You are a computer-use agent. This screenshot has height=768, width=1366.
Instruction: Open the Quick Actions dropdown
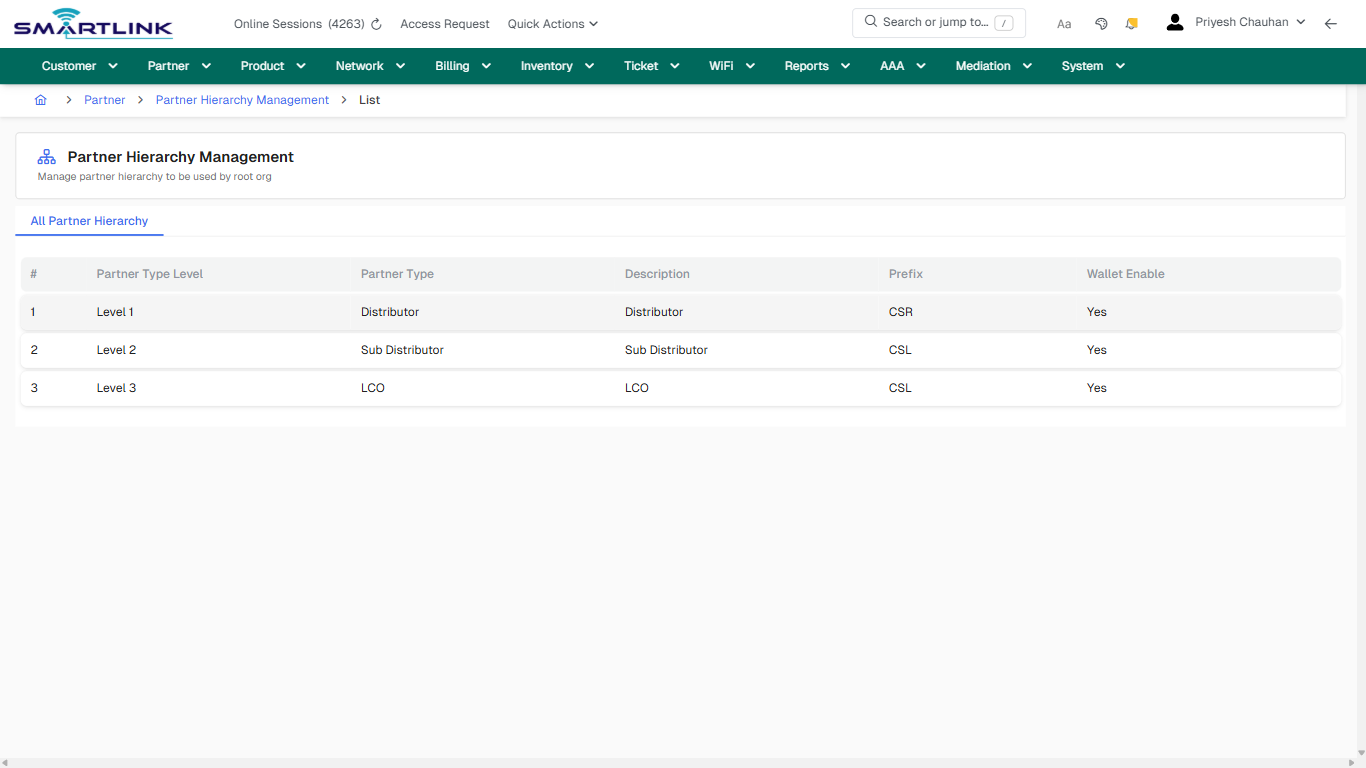pyautogui.click(x=552, y=23)
